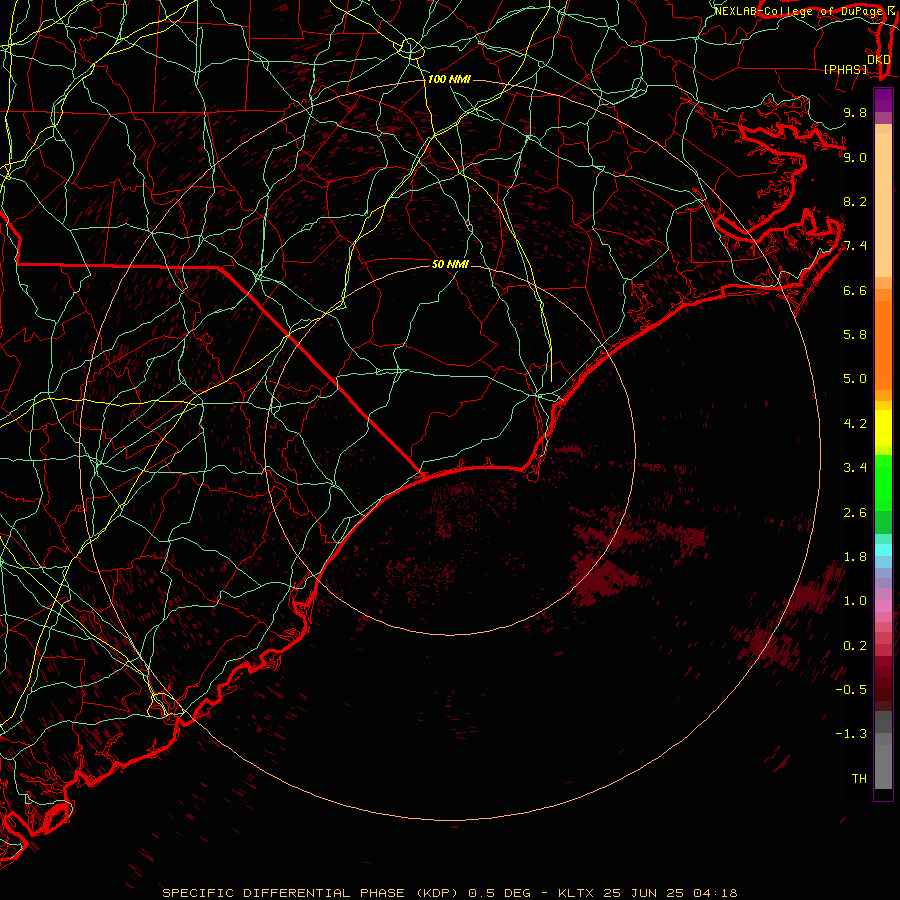
Task: Click the -0.5 scale value
Action: pos(851,690)
